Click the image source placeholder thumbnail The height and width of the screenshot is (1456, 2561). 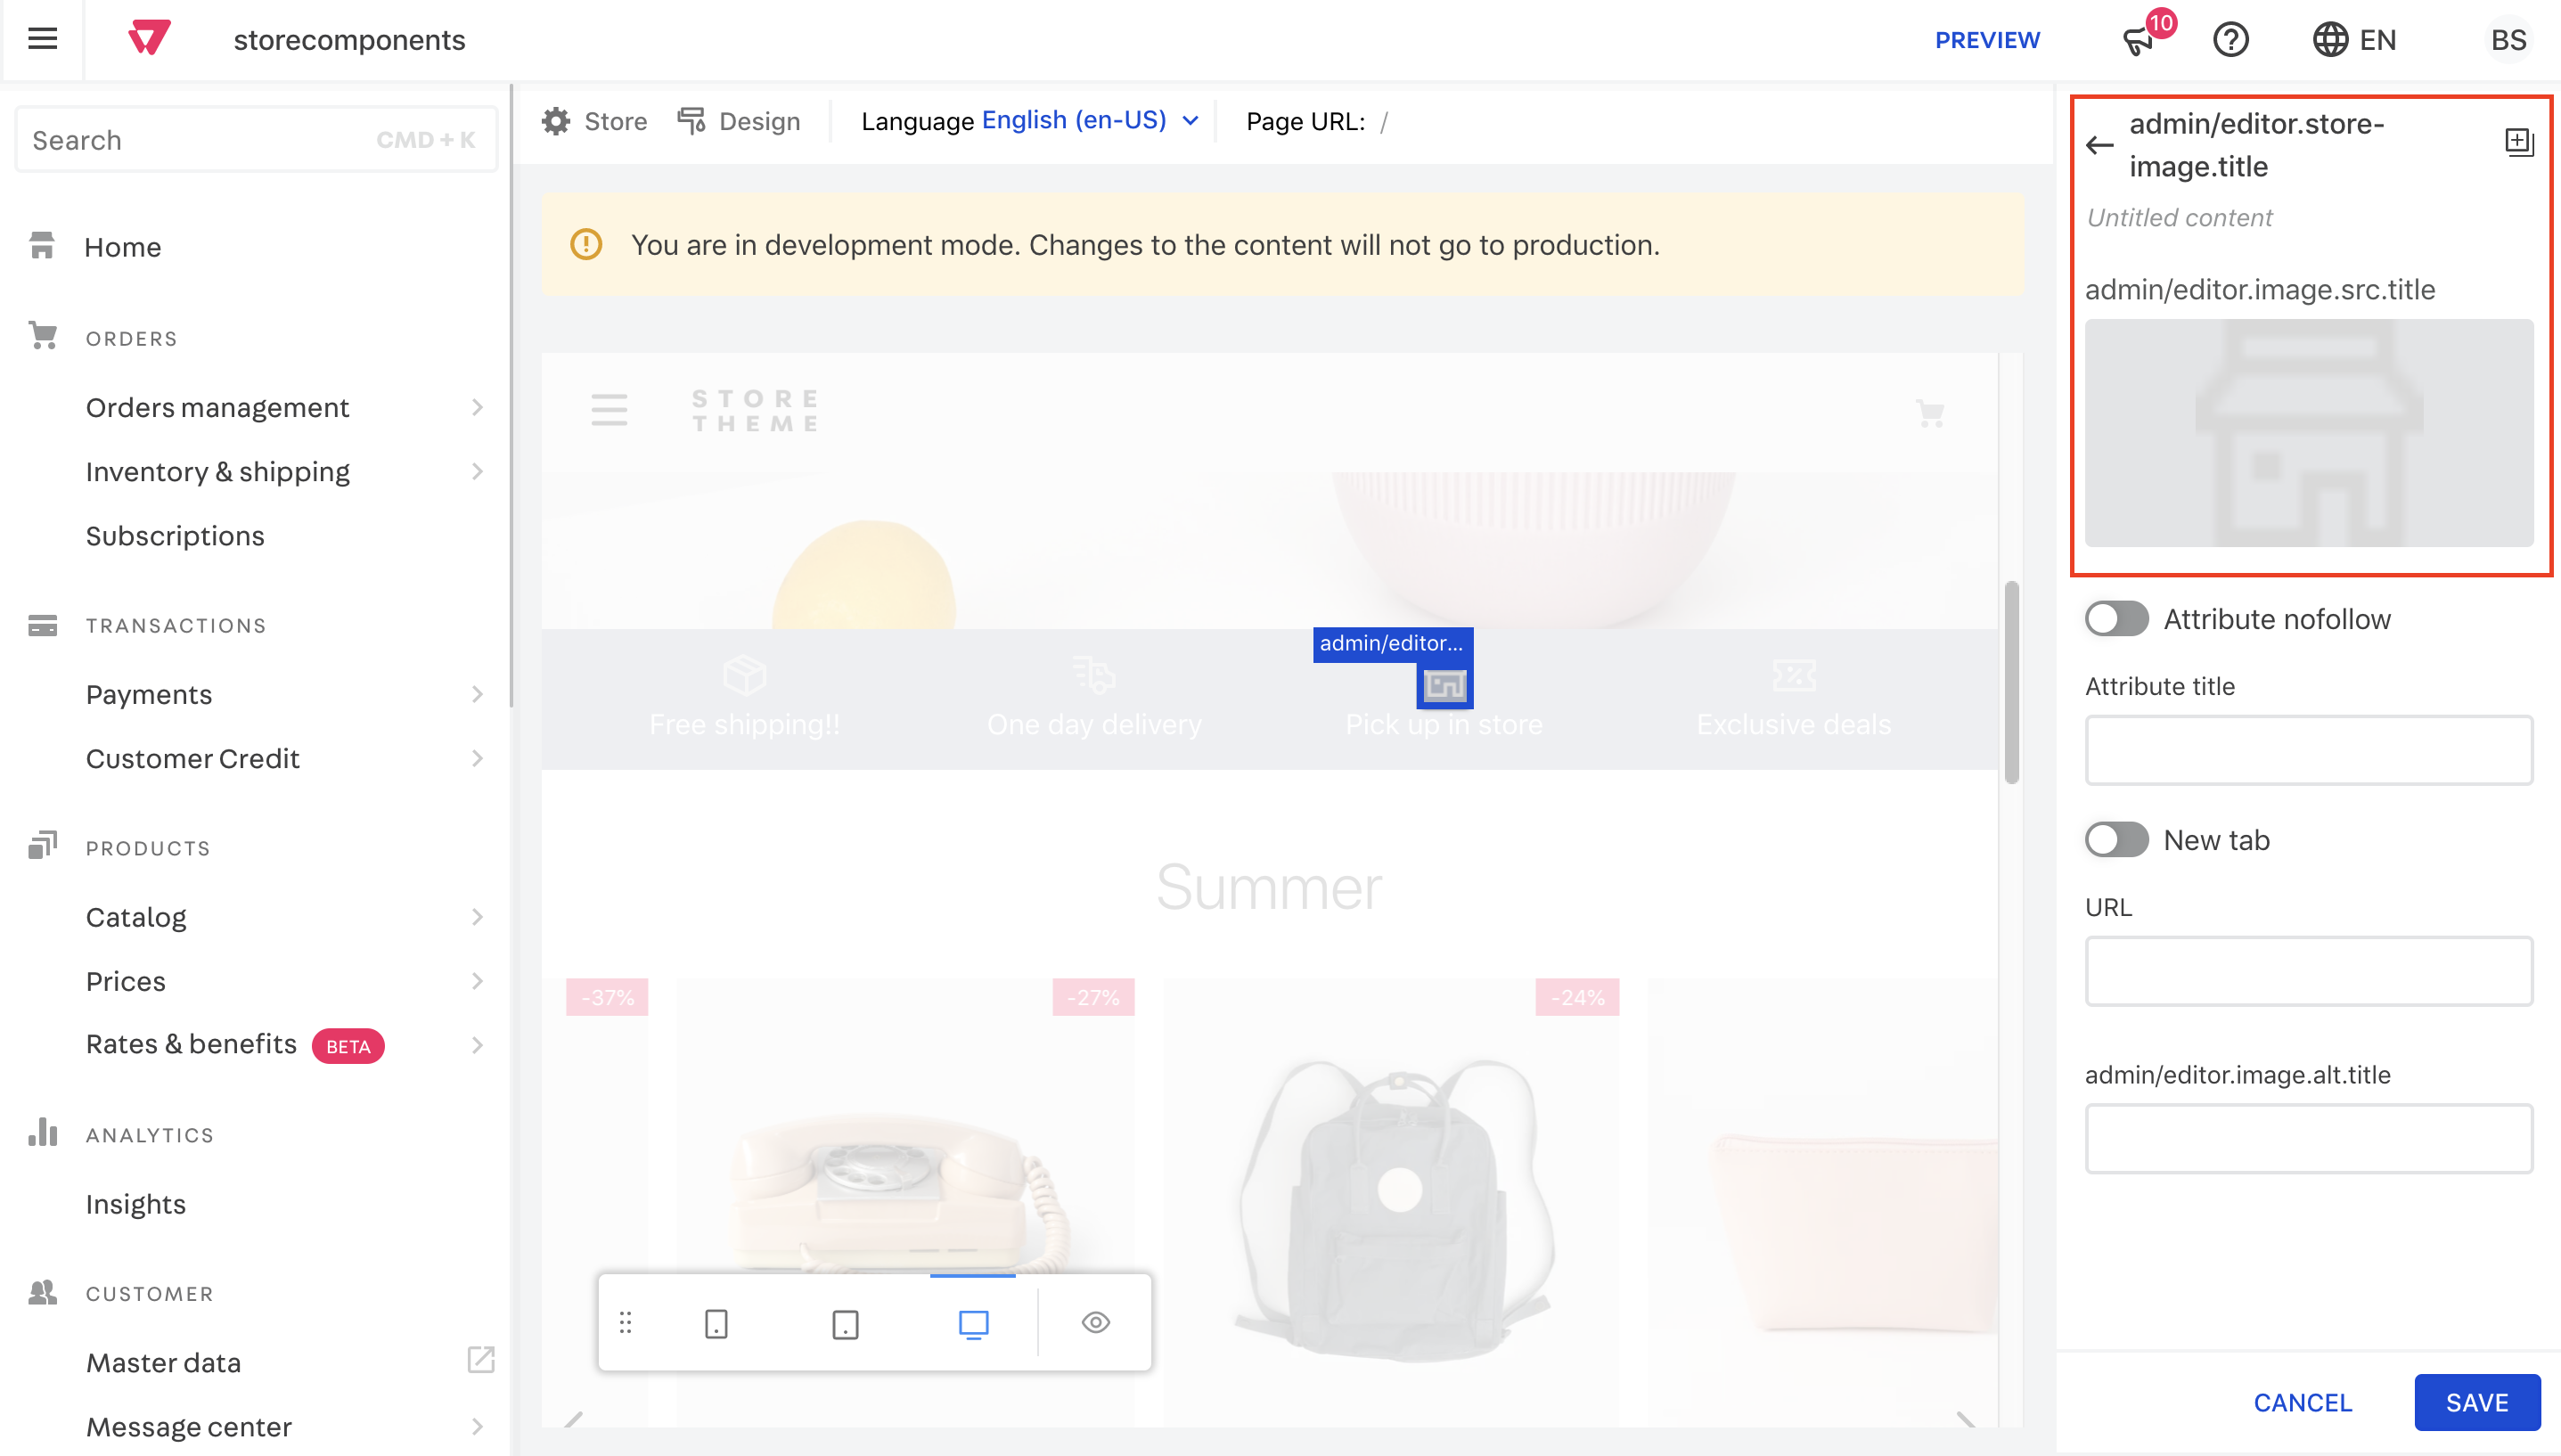click(2308, 432)
